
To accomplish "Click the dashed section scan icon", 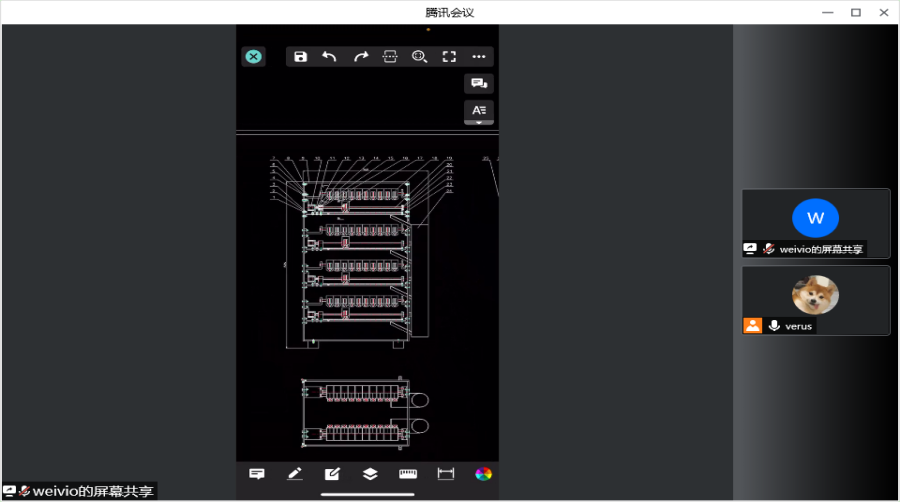I will [390, 57].
